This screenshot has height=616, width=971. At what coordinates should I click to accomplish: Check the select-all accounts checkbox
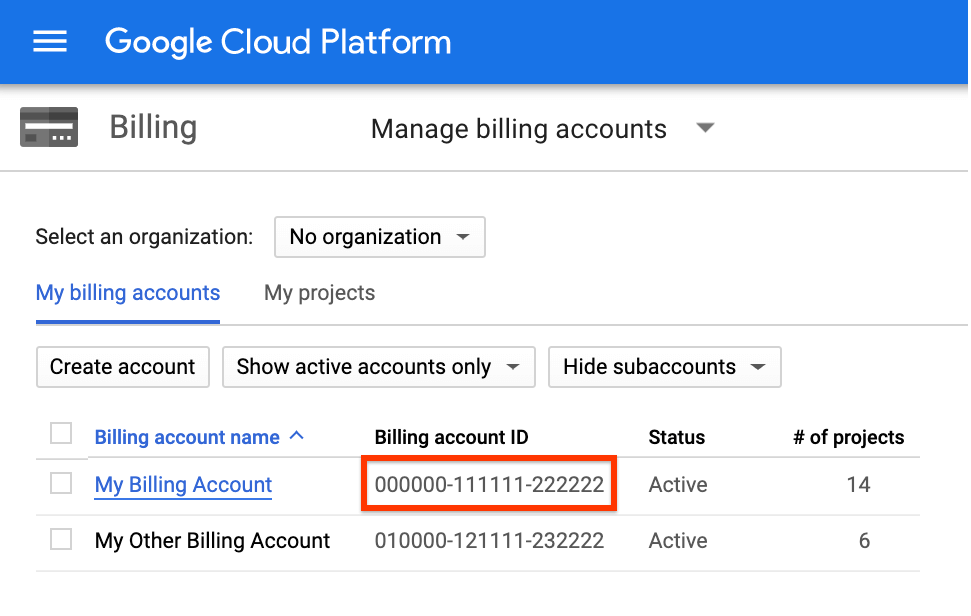(61, 433)
